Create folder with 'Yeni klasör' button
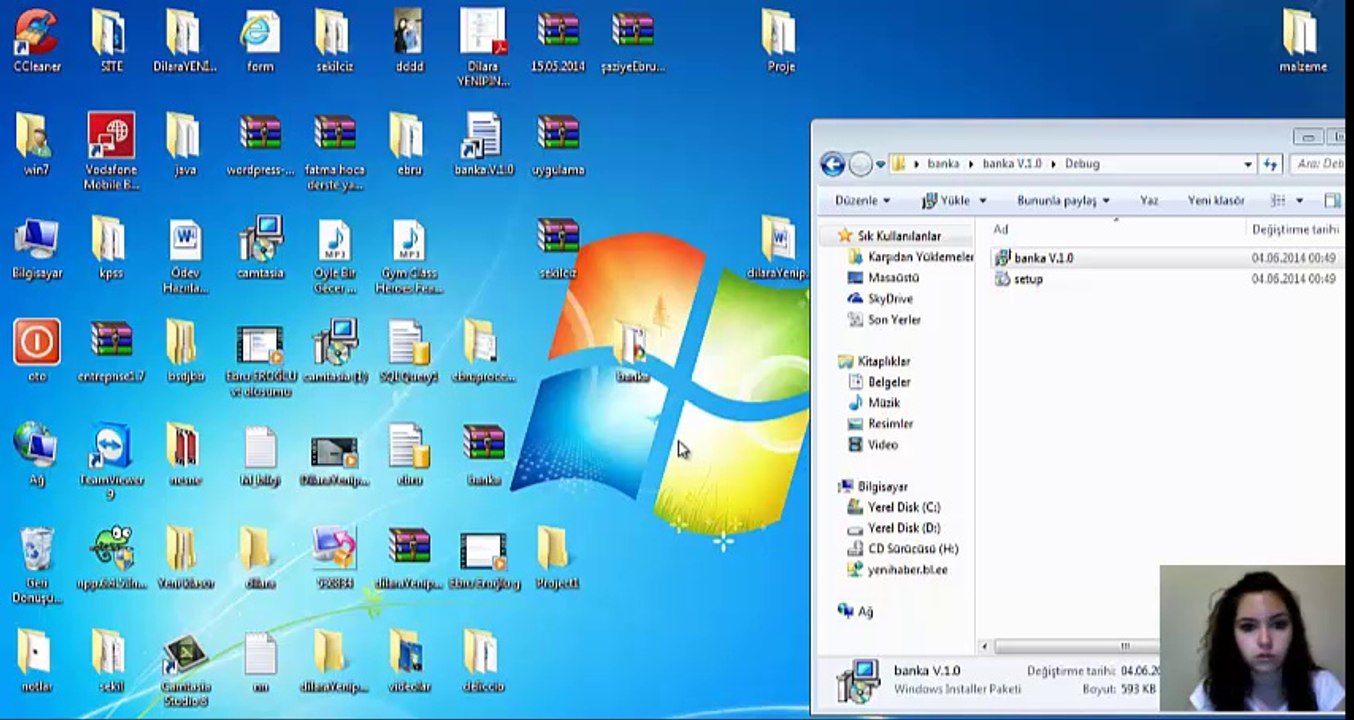 point(1216,201)
